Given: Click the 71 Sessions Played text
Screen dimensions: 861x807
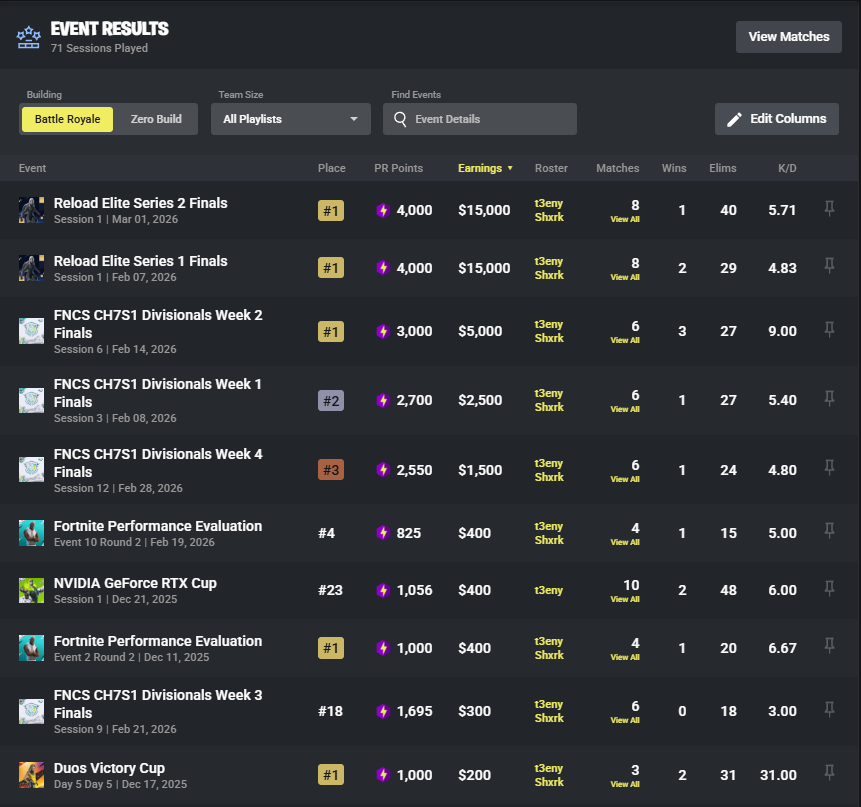Looking at the screenshot, I should 99,48.
